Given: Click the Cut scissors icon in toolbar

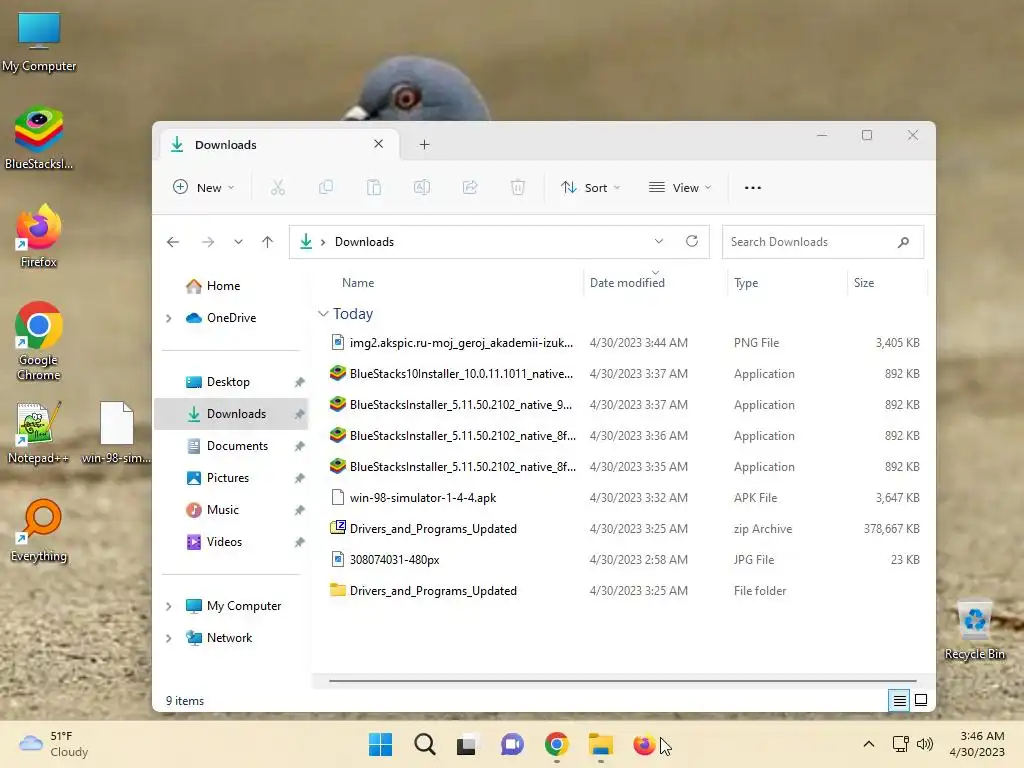Looking at the screenshot, I should click(x=278, y=188).
